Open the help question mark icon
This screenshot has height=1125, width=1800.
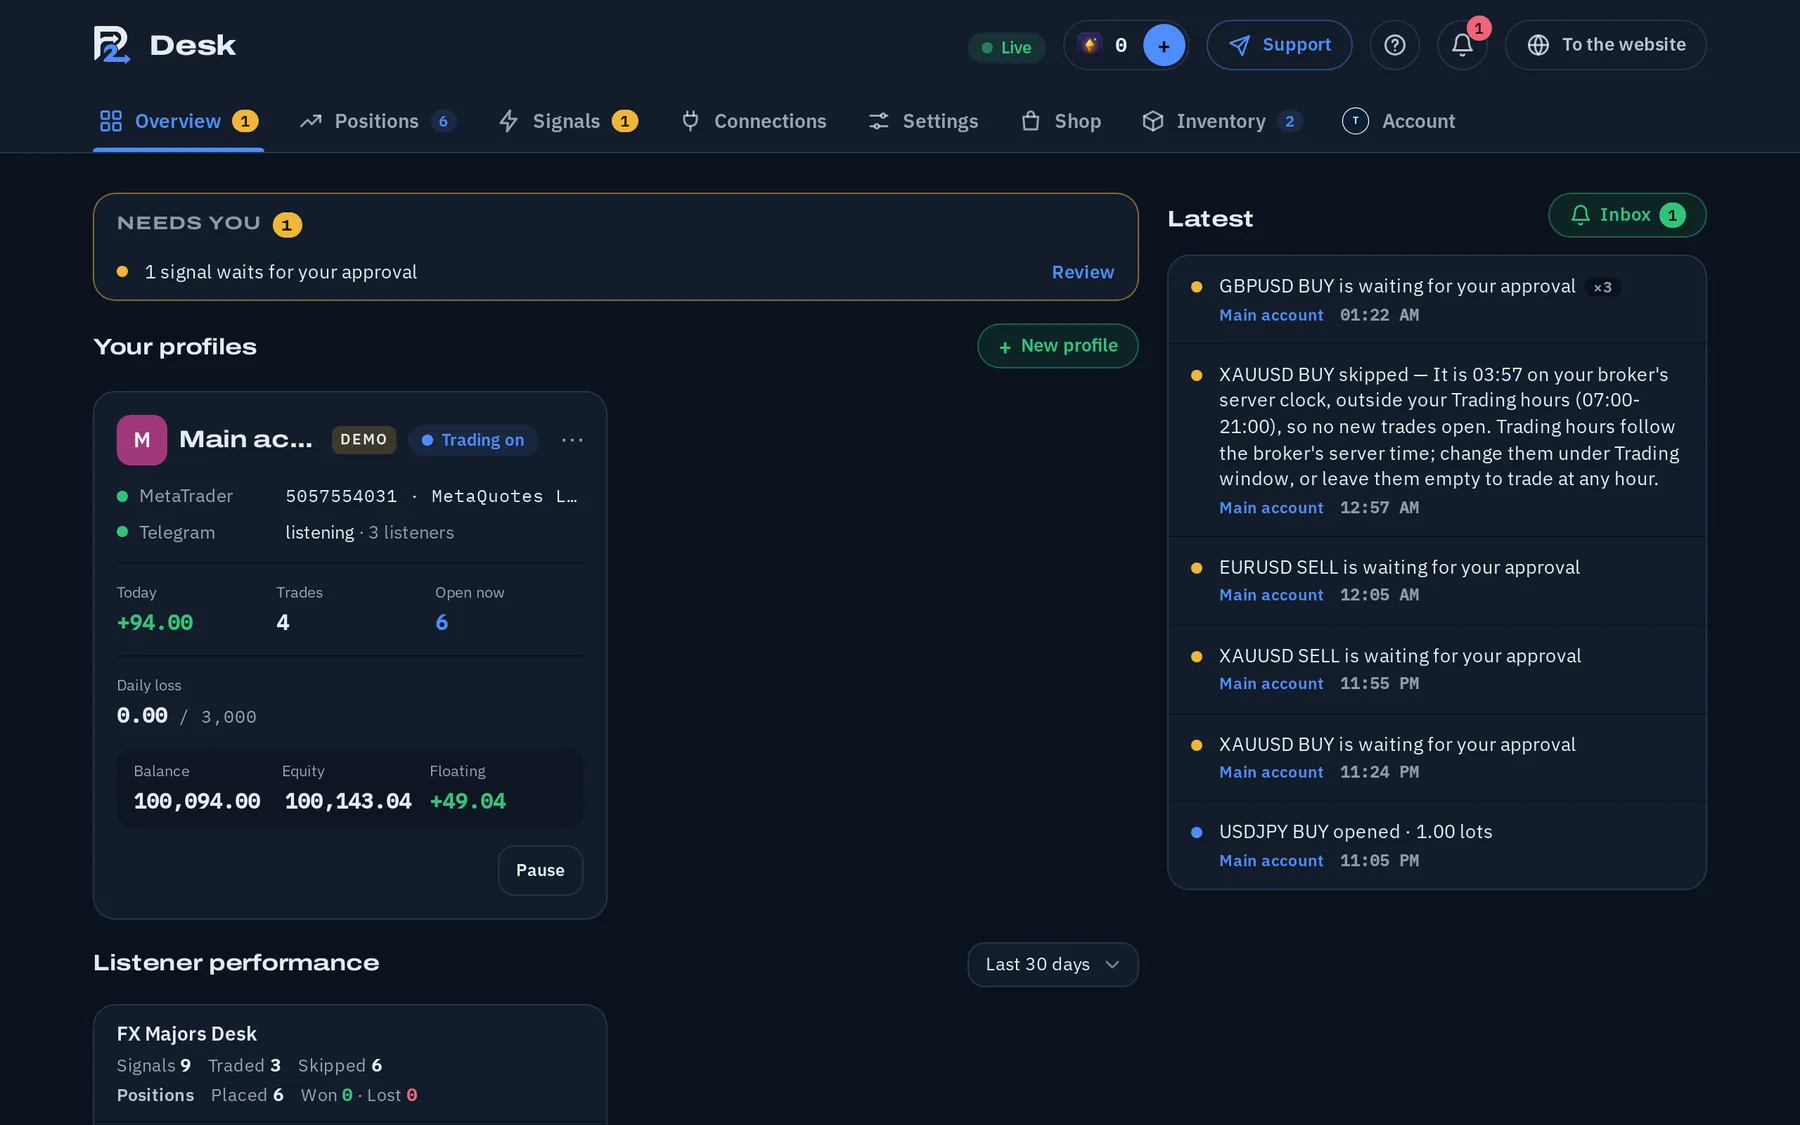pos(1394,45)
